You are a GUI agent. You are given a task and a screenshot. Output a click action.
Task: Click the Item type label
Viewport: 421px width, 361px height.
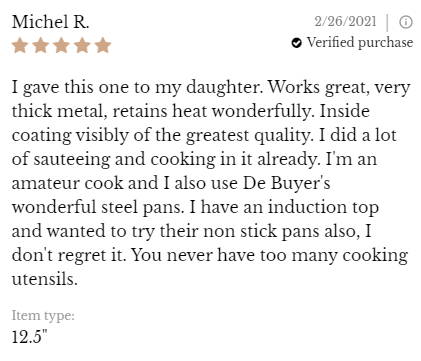[43, 315]
